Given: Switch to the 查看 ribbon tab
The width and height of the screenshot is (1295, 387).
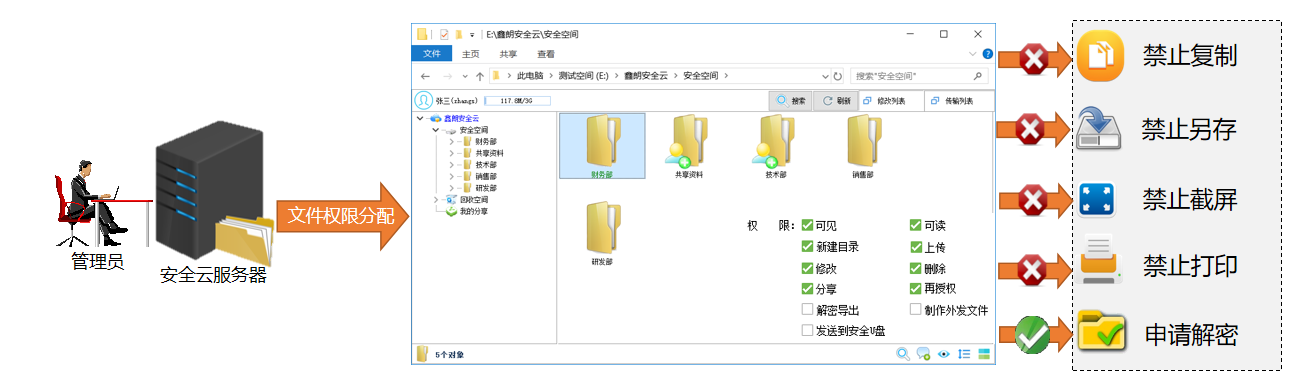Looking at the screenshot, I should (546, 54).
